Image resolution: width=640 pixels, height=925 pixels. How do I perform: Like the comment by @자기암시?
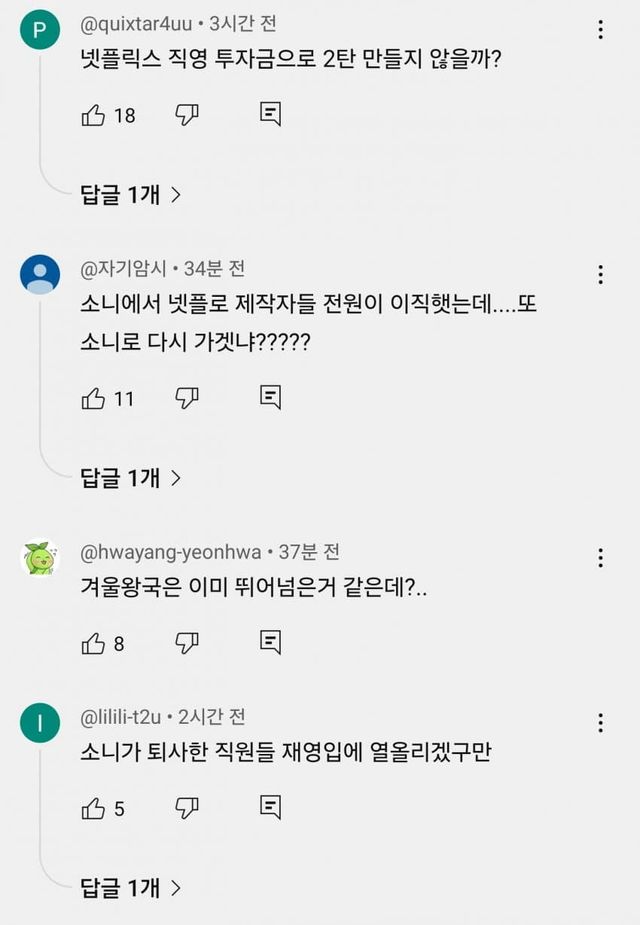tap(93, 398)
